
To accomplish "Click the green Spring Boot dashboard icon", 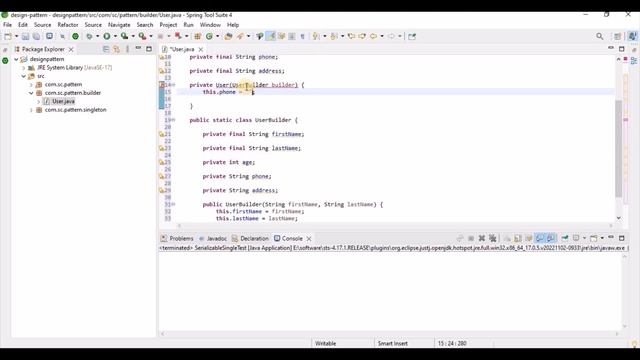I will [x=76, y=36].
